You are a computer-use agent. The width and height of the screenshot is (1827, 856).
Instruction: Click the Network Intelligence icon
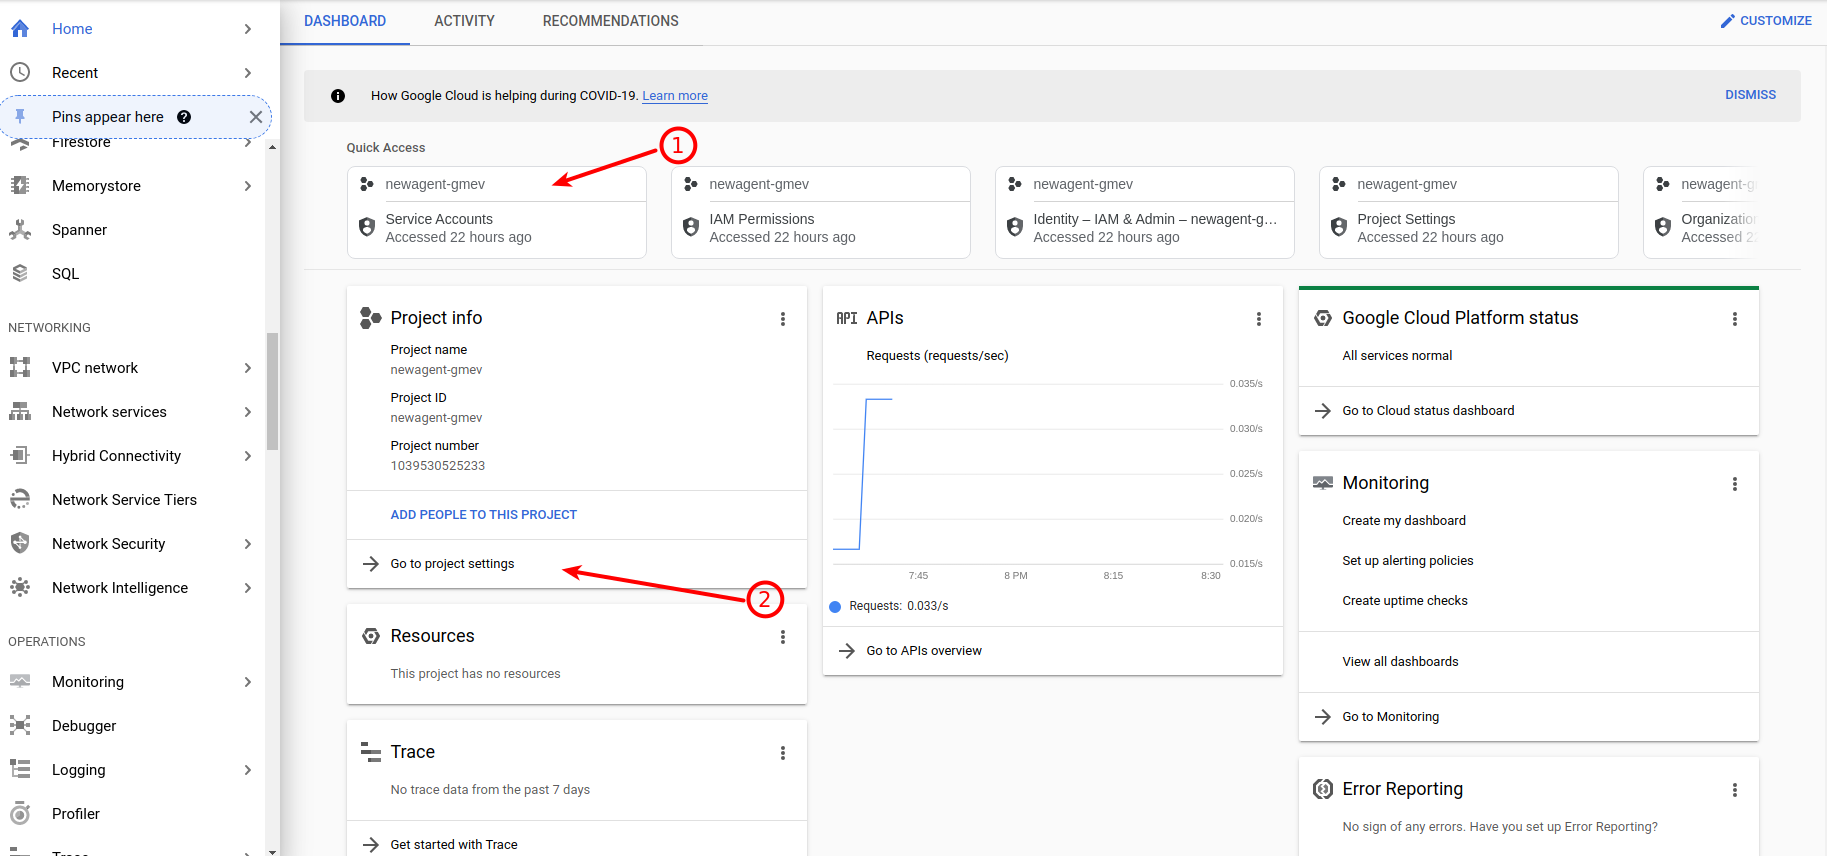point(20,588)
